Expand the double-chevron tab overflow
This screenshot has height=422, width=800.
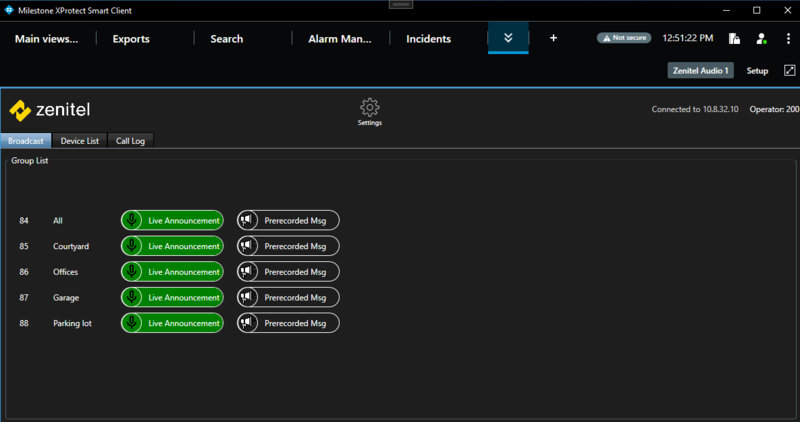508,38
